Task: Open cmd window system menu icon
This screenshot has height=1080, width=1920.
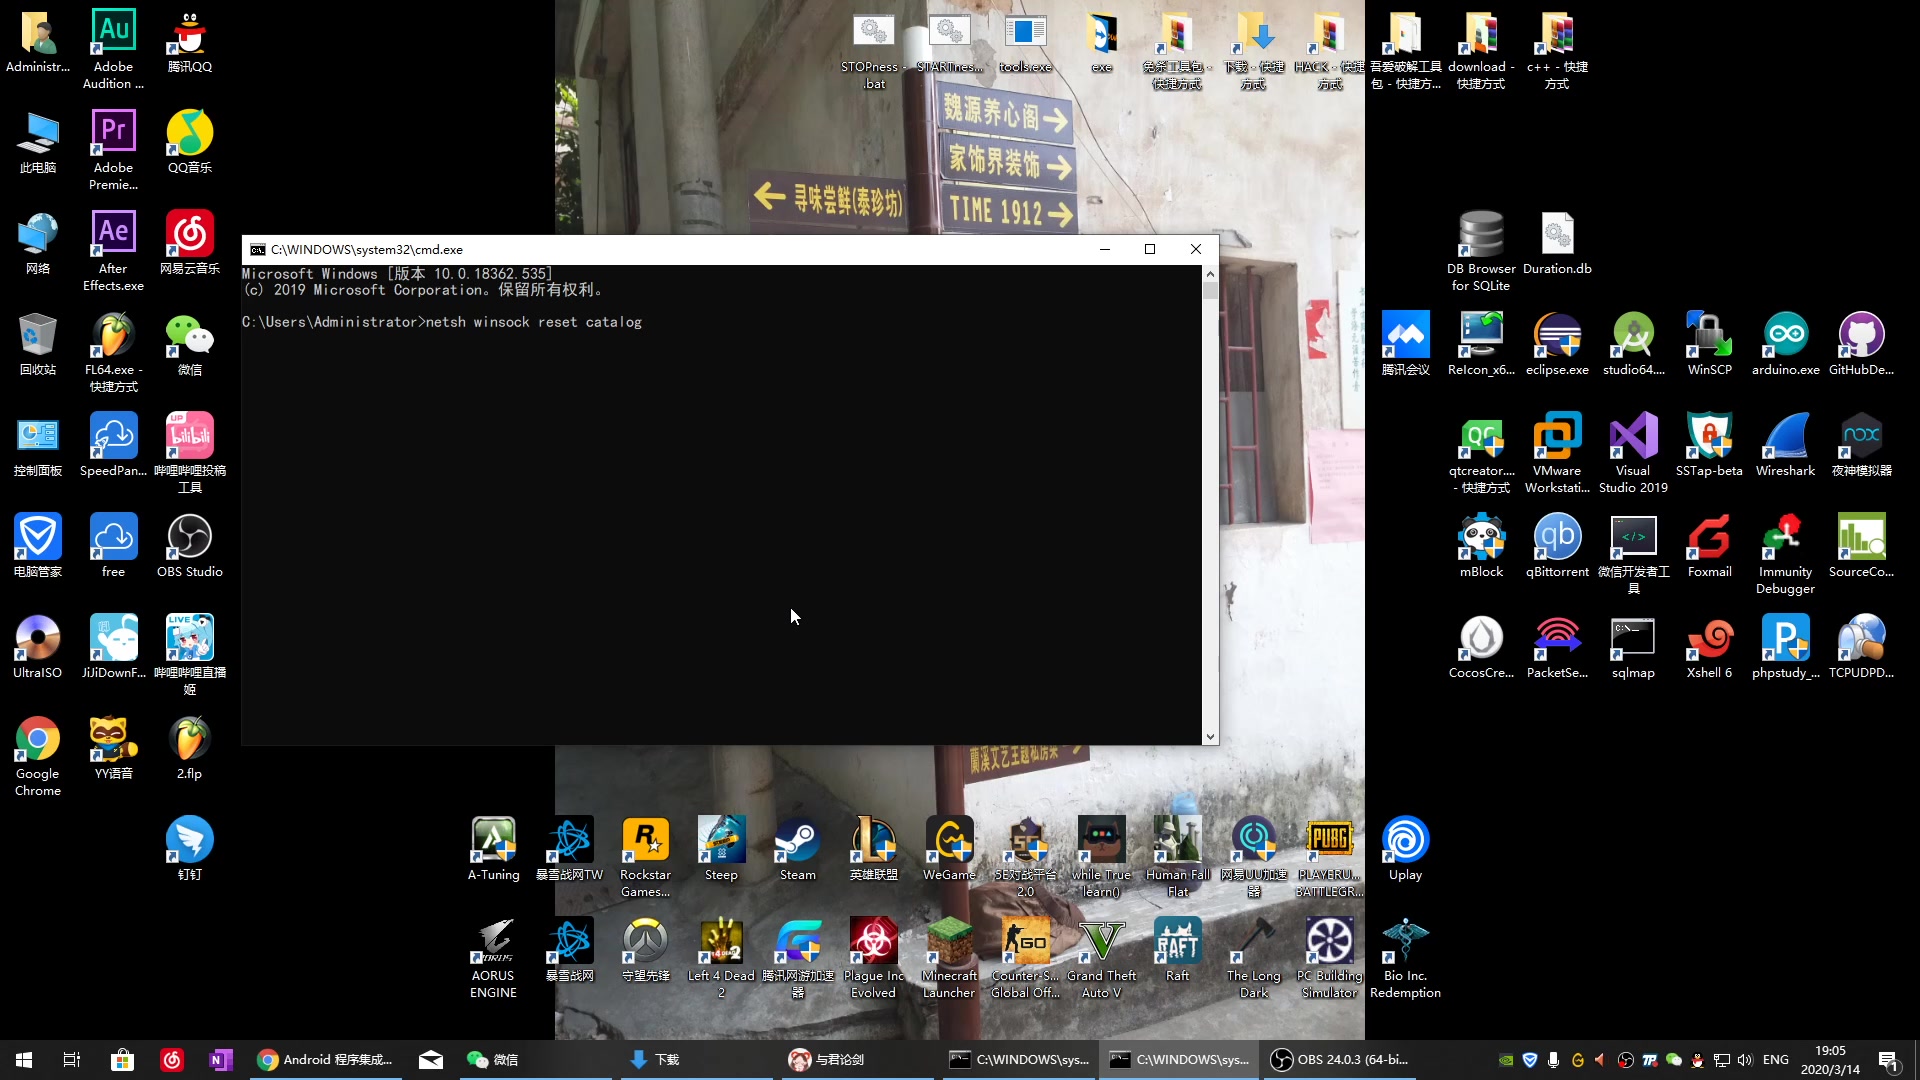Action: click(x=258, y=250)
